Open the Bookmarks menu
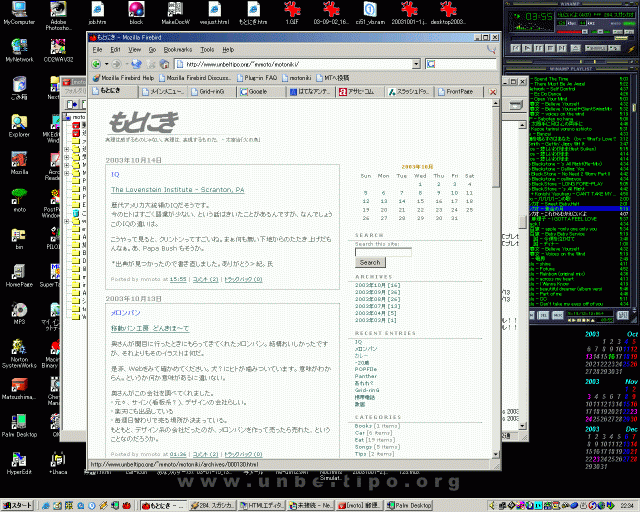The width and height of the screenshot is (640, 512). click(178, 48)
